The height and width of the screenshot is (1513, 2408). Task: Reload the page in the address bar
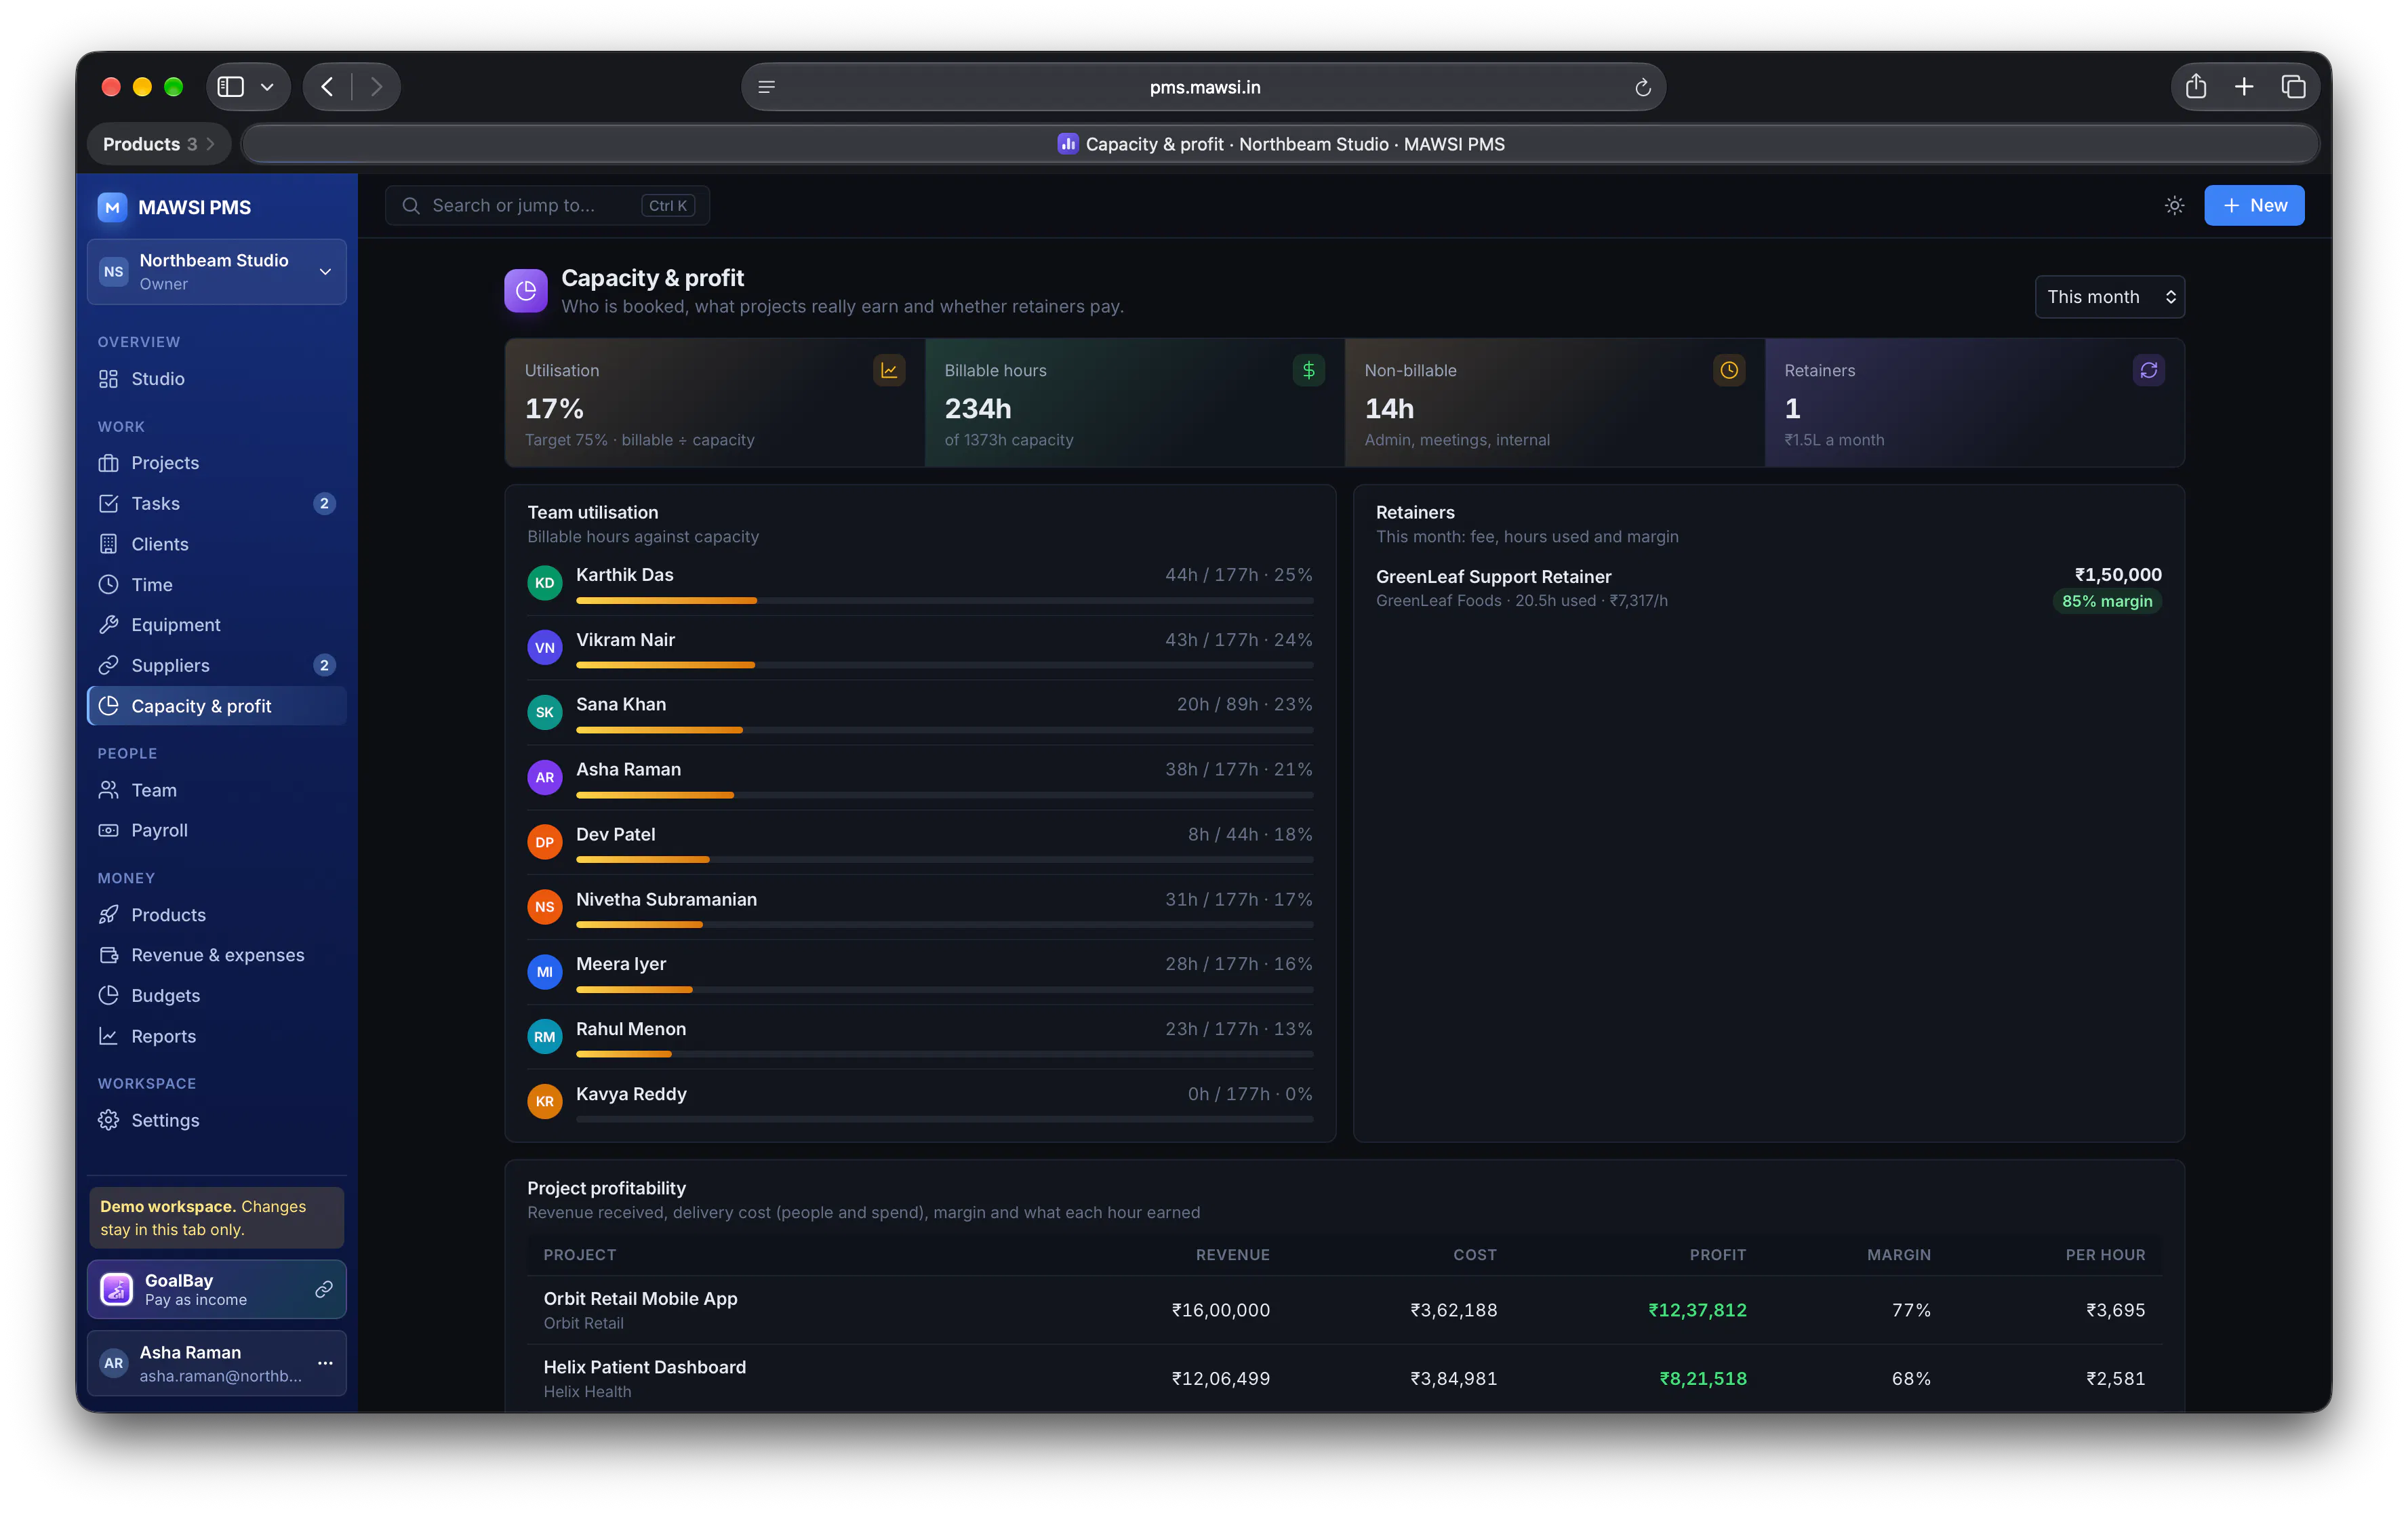point(1642,87)
